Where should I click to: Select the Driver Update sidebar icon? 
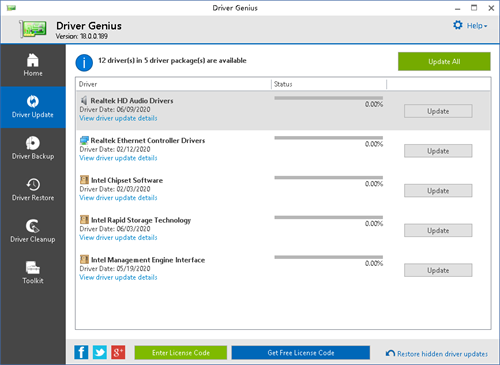33,101
